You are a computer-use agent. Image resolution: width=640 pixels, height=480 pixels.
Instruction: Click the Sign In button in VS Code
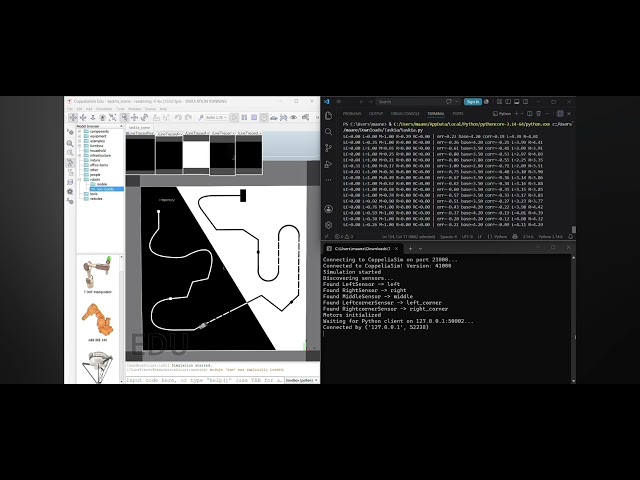pos(473,102)
